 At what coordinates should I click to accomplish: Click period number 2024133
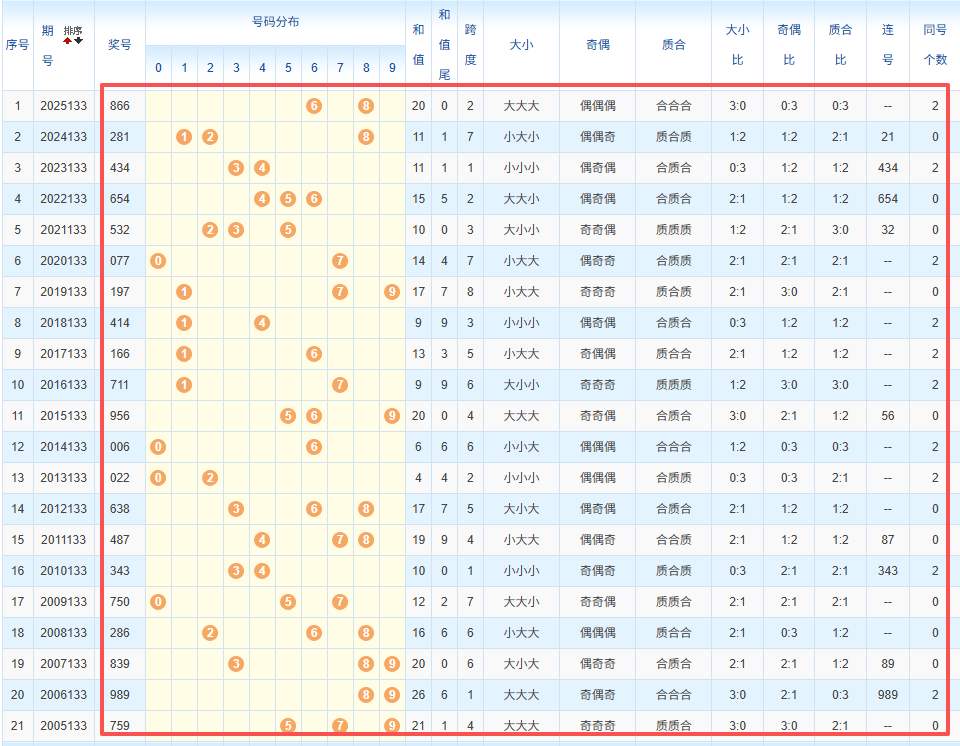[64, 137]
